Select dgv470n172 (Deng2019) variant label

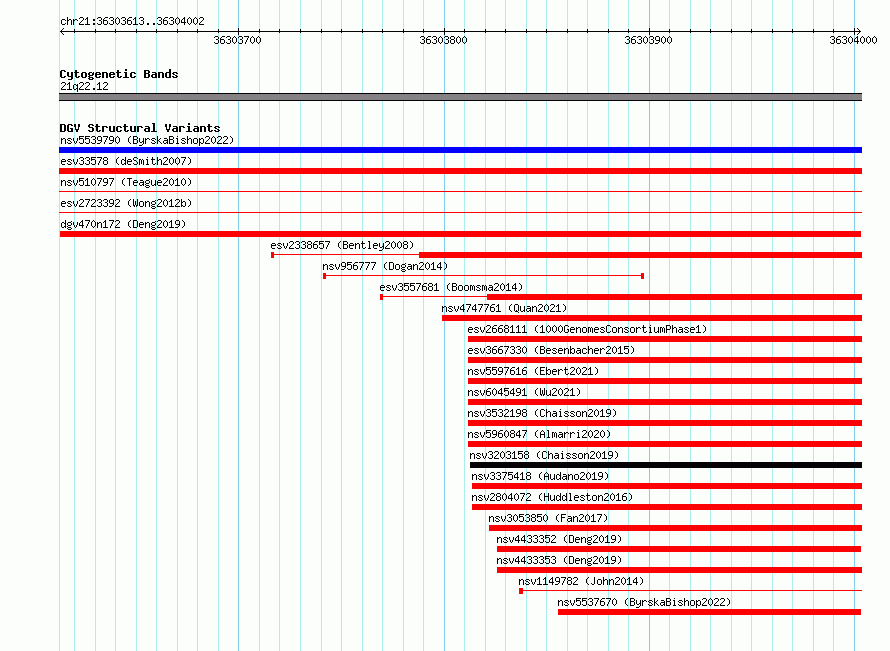(123, 224)
